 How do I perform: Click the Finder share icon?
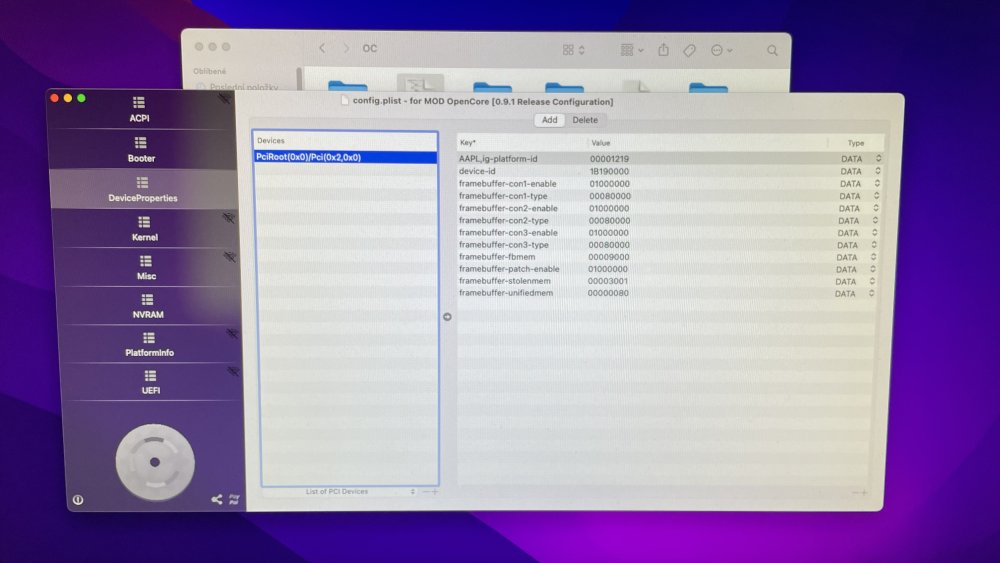tap(663, 50)
